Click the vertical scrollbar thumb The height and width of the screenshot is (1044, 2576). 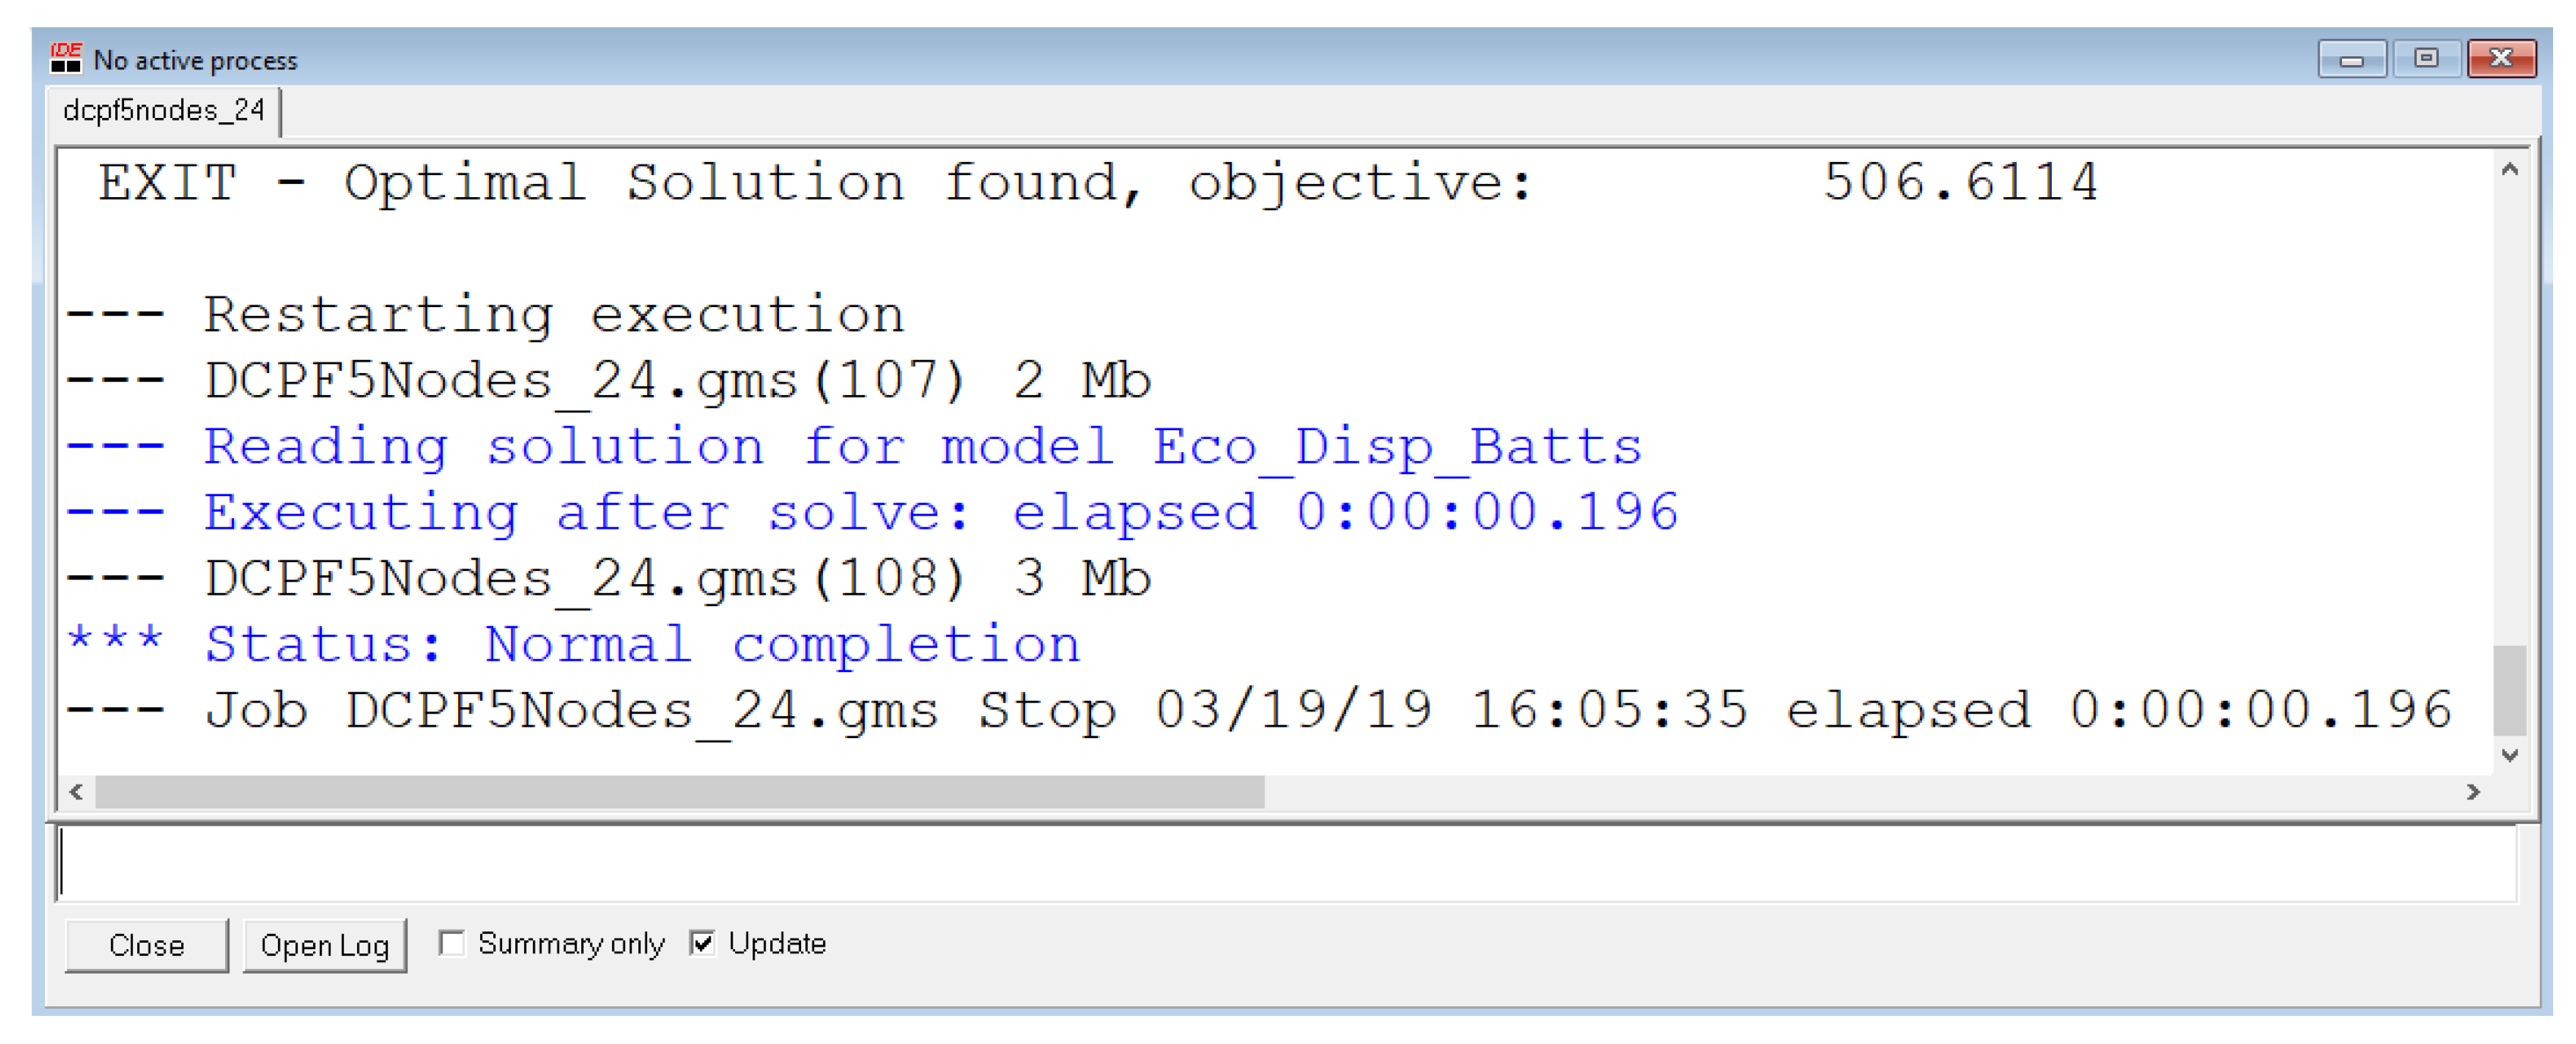(2509, 690)
